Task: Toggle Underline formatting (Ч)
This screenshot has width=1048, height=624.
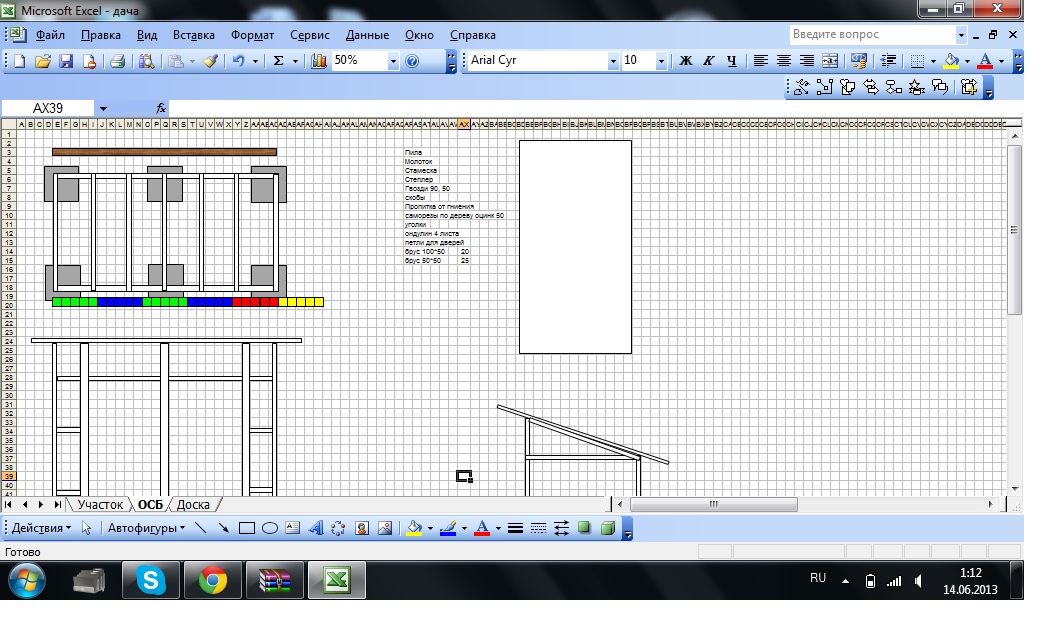Action: pyautogui.click(x=732, y=61)
